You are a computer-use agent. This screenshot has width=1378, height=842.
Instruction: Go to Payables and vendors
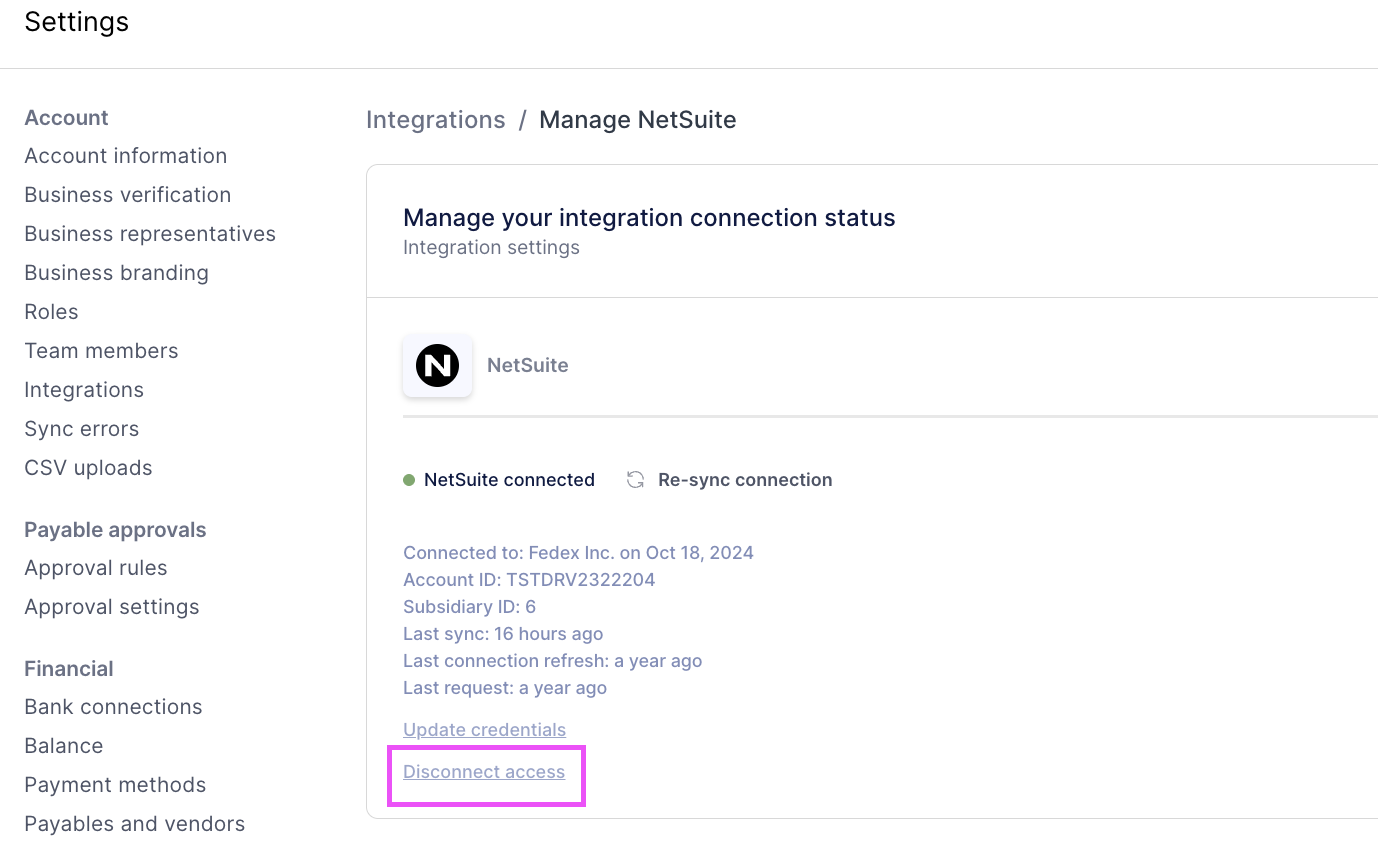click(x=135, y=824)
